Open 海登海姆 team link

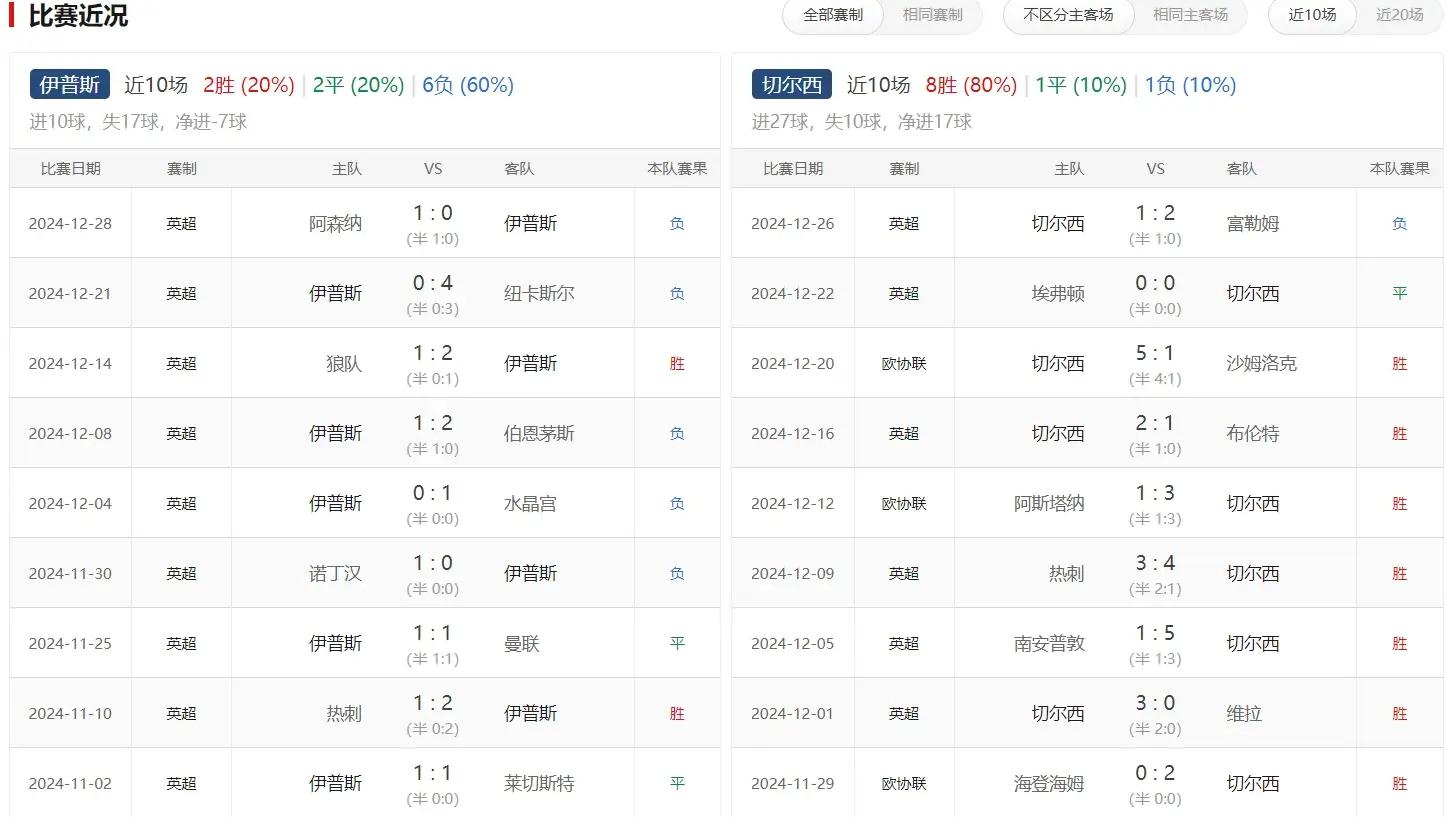1049,783
